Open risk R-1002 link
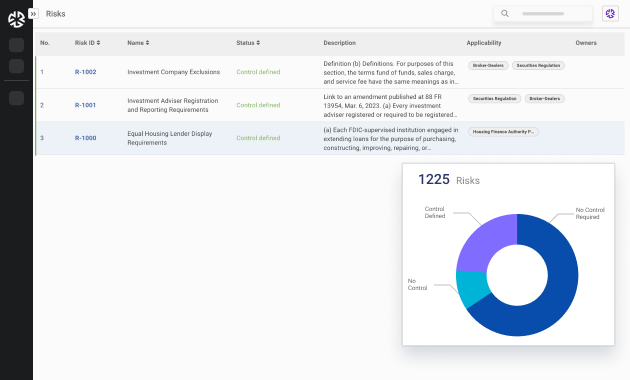630x380 pixels. 86,72
